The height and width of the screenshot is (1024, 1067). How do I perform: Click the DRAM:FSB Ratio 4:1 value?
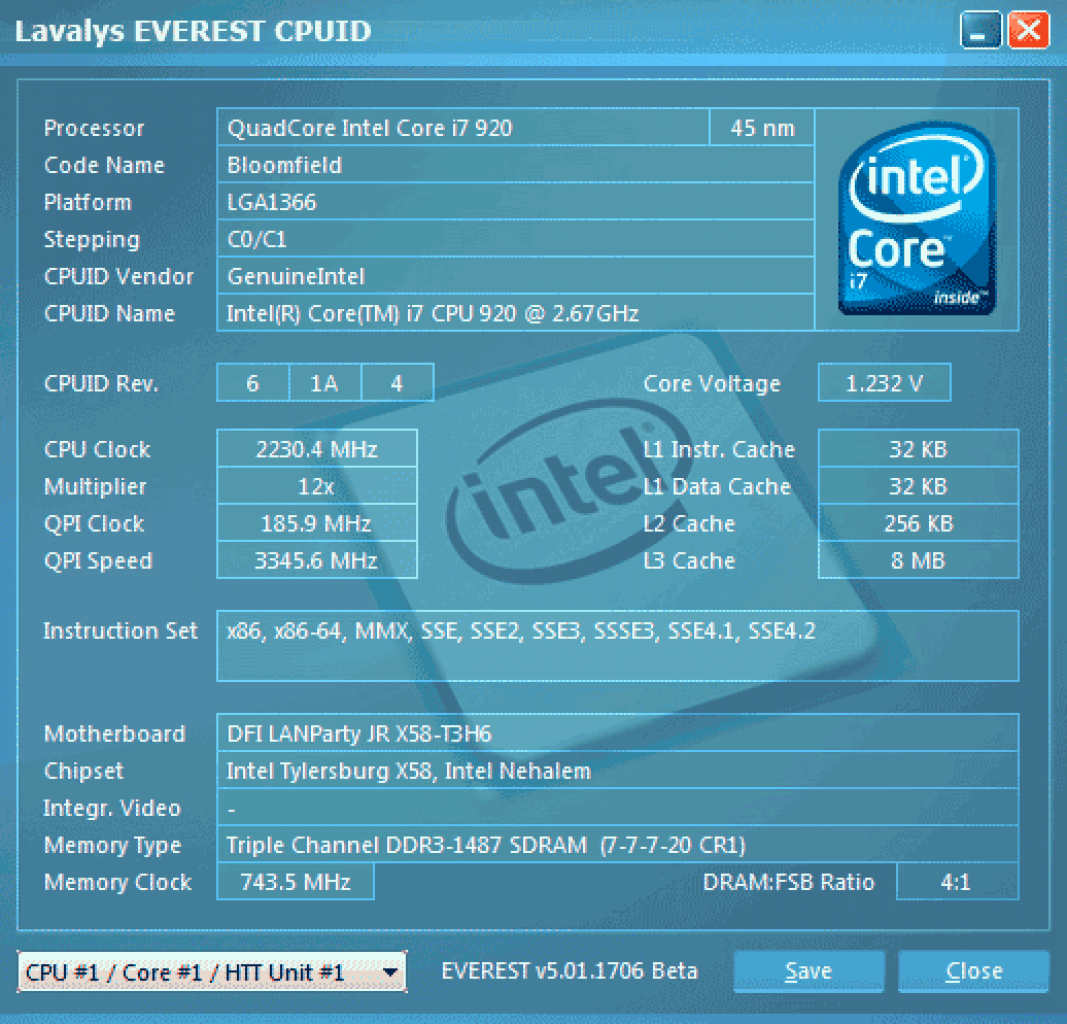tap(957, 882)
